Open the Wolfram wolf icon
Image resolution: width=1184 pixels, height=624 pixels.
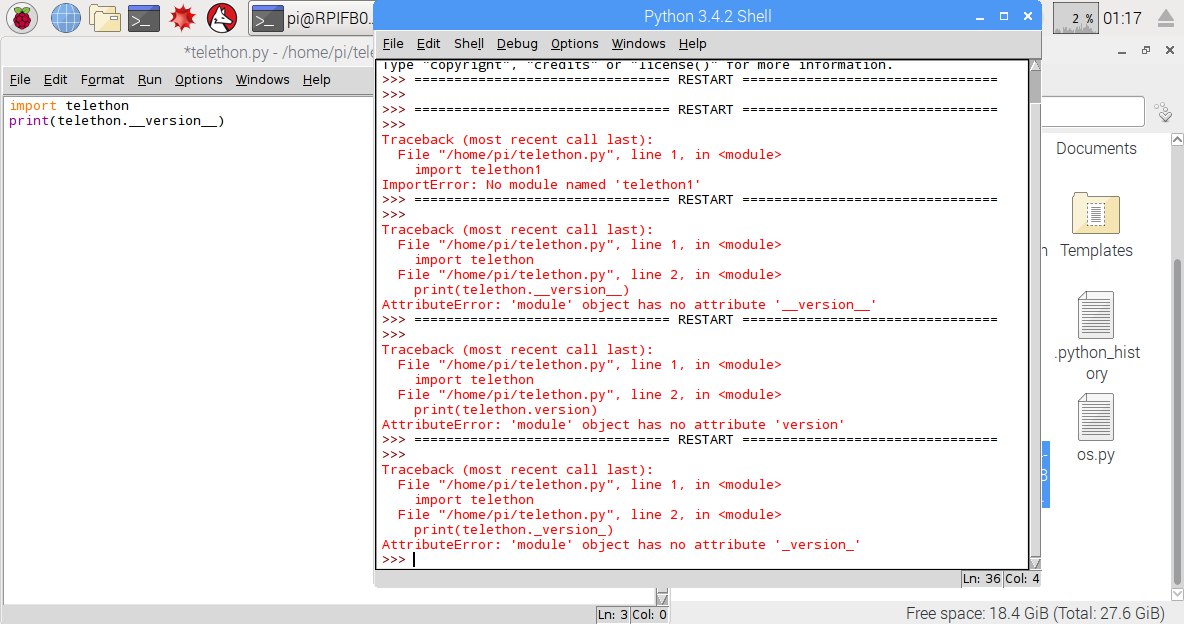click(222, 18)
